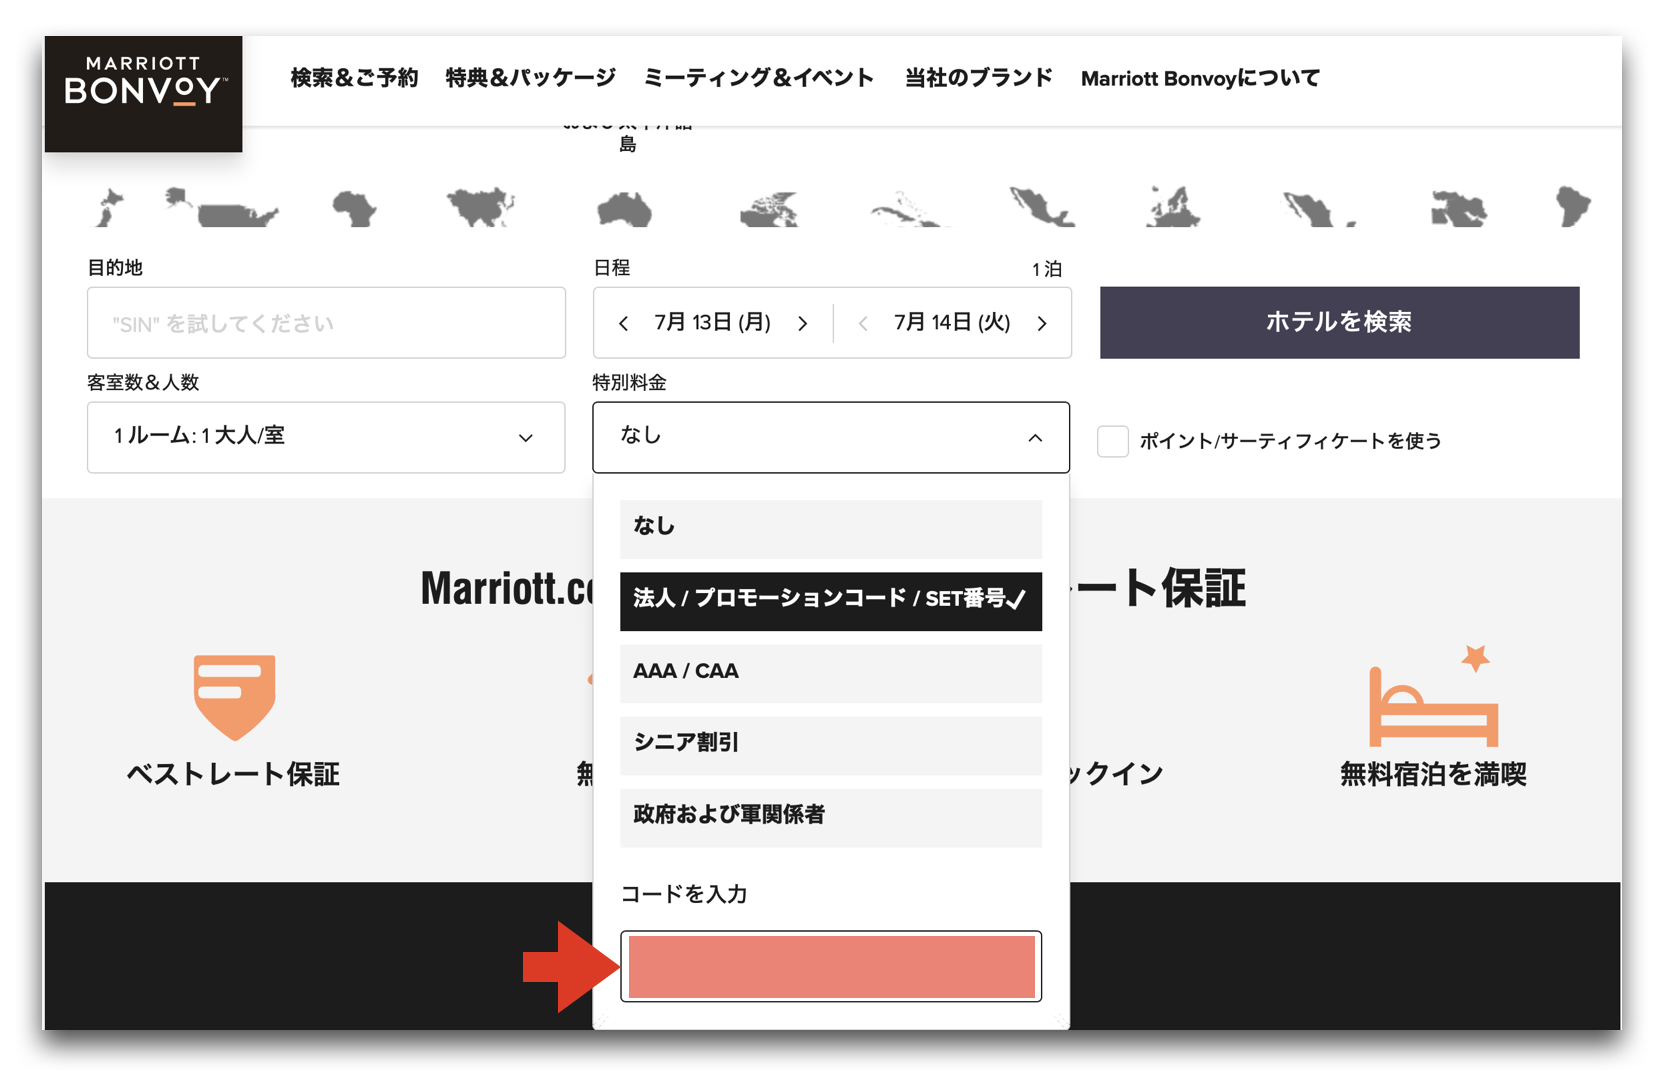Select the USA map icon
The height and width of the screenshot is (1078, 1656).
(x=222, y=208)
